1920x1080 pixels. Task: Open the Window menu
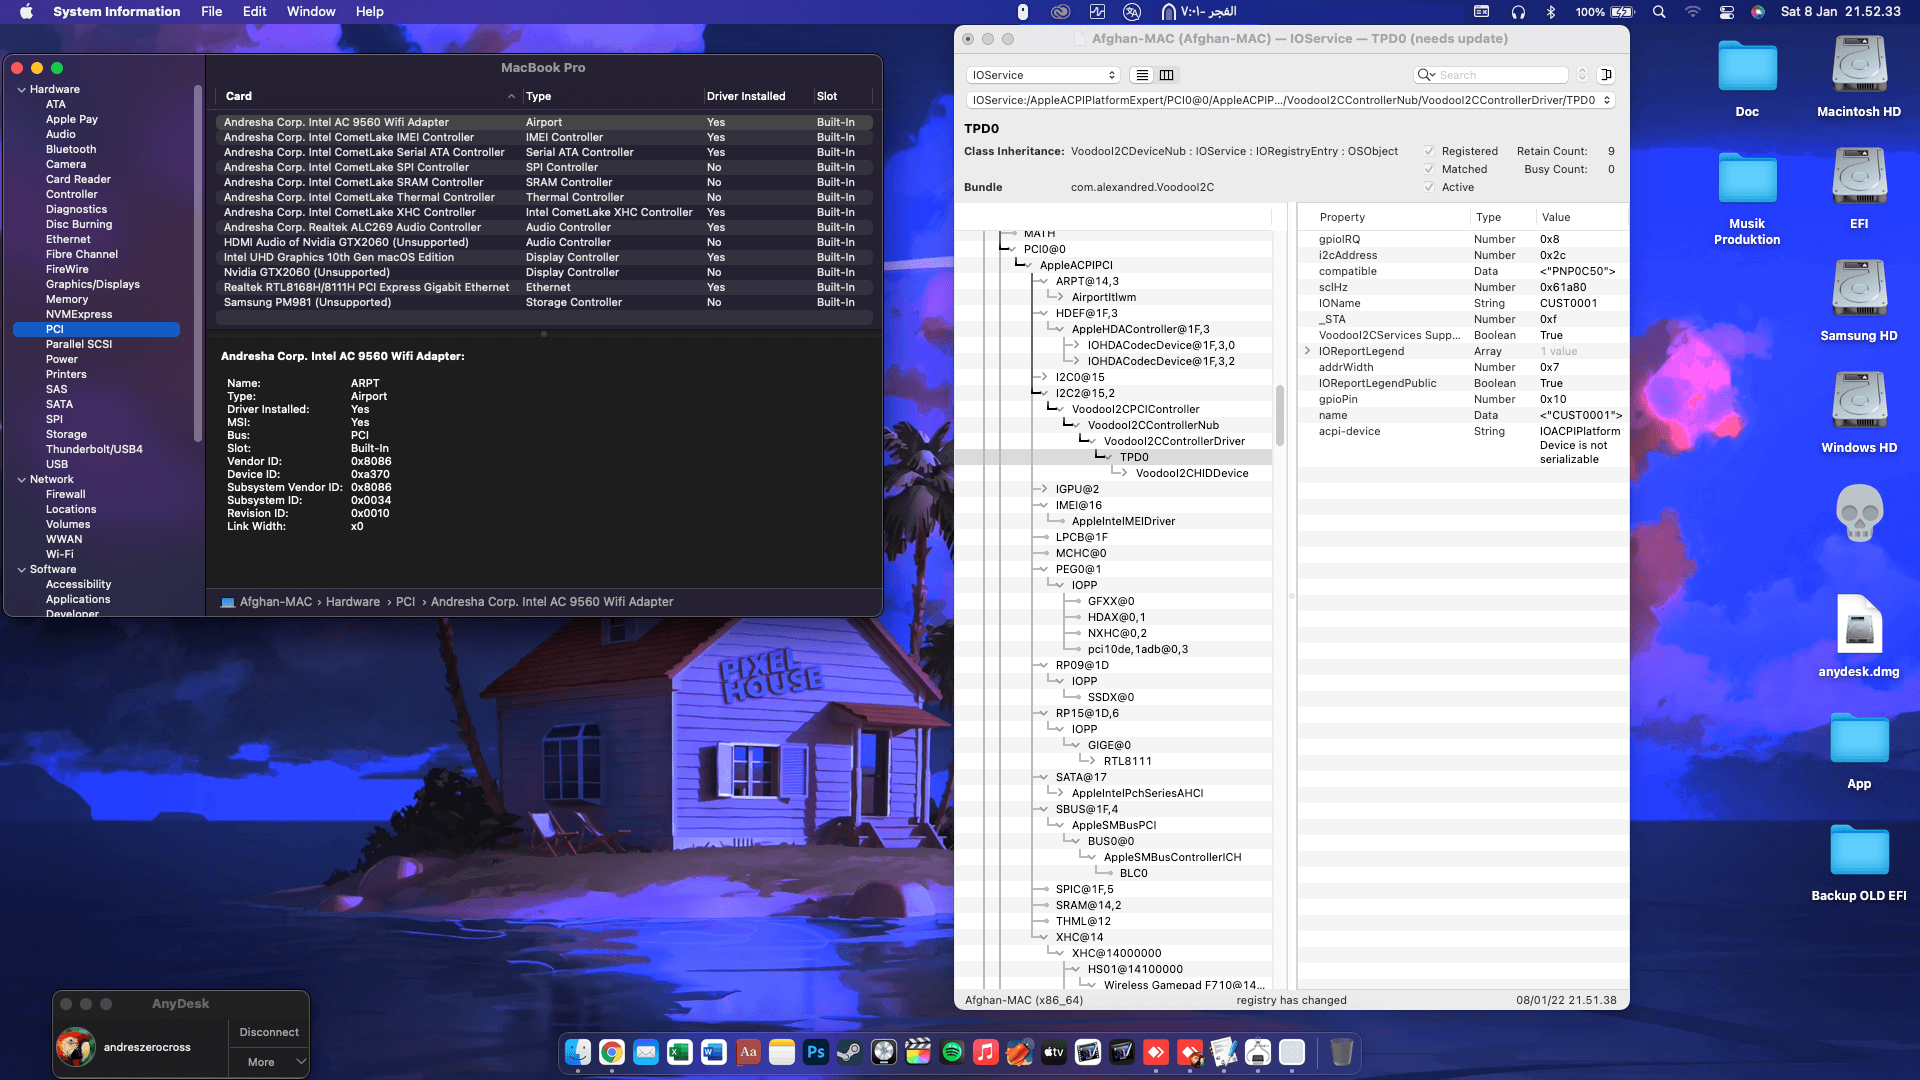pos(311,12)
